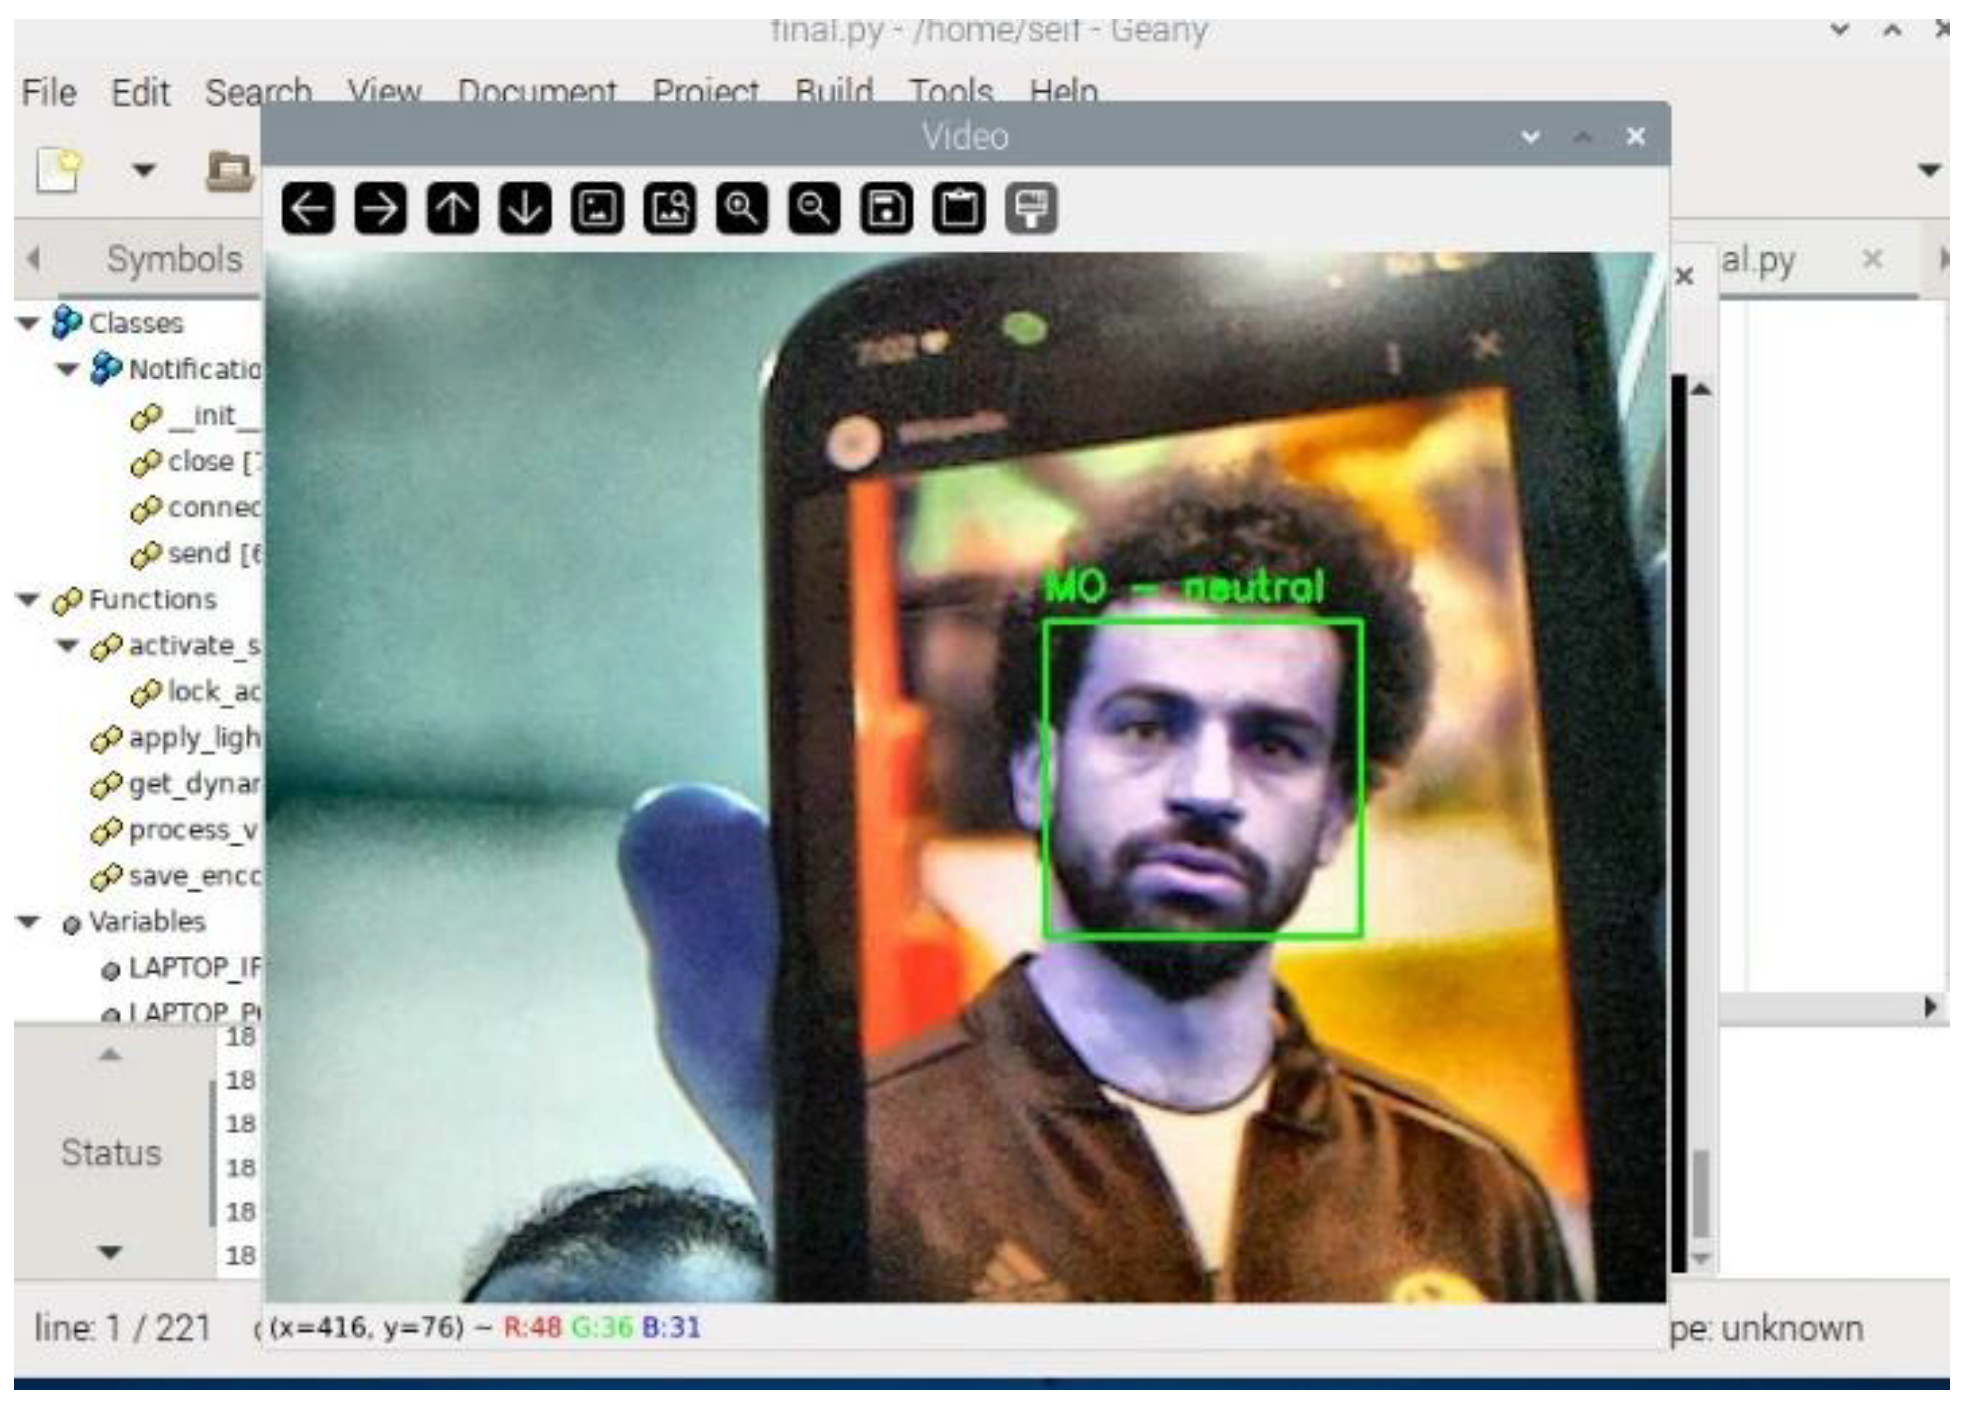Click the pan left arrow icon

point(308,209)
